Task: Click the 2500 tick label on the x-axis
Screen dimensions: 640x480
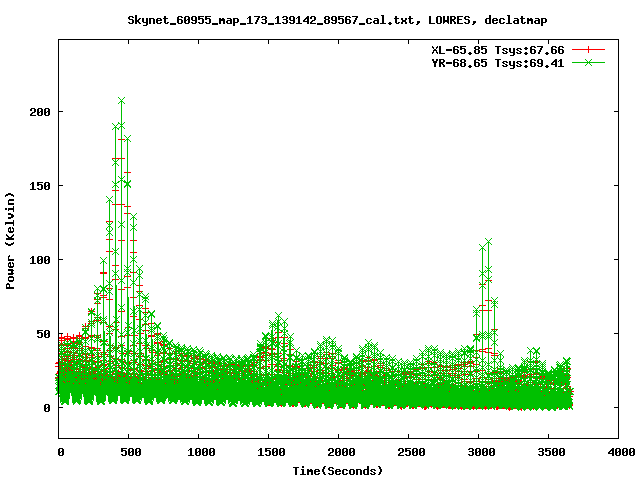Action: 409,452
